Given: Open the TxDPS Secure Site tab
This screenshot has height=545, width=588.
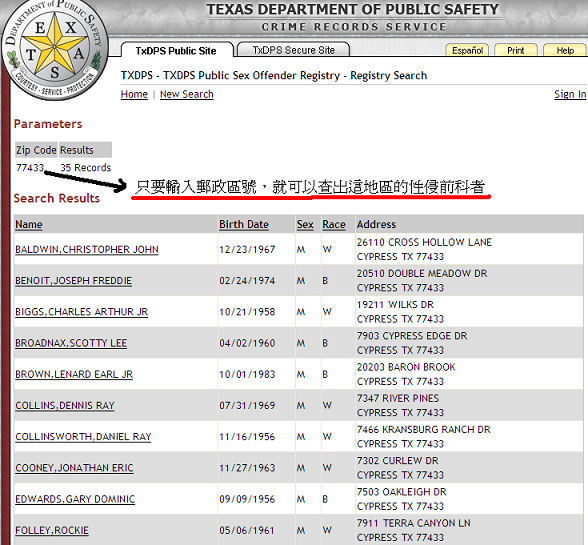Looking at the screenshot, I should click(x=294, y=50).
